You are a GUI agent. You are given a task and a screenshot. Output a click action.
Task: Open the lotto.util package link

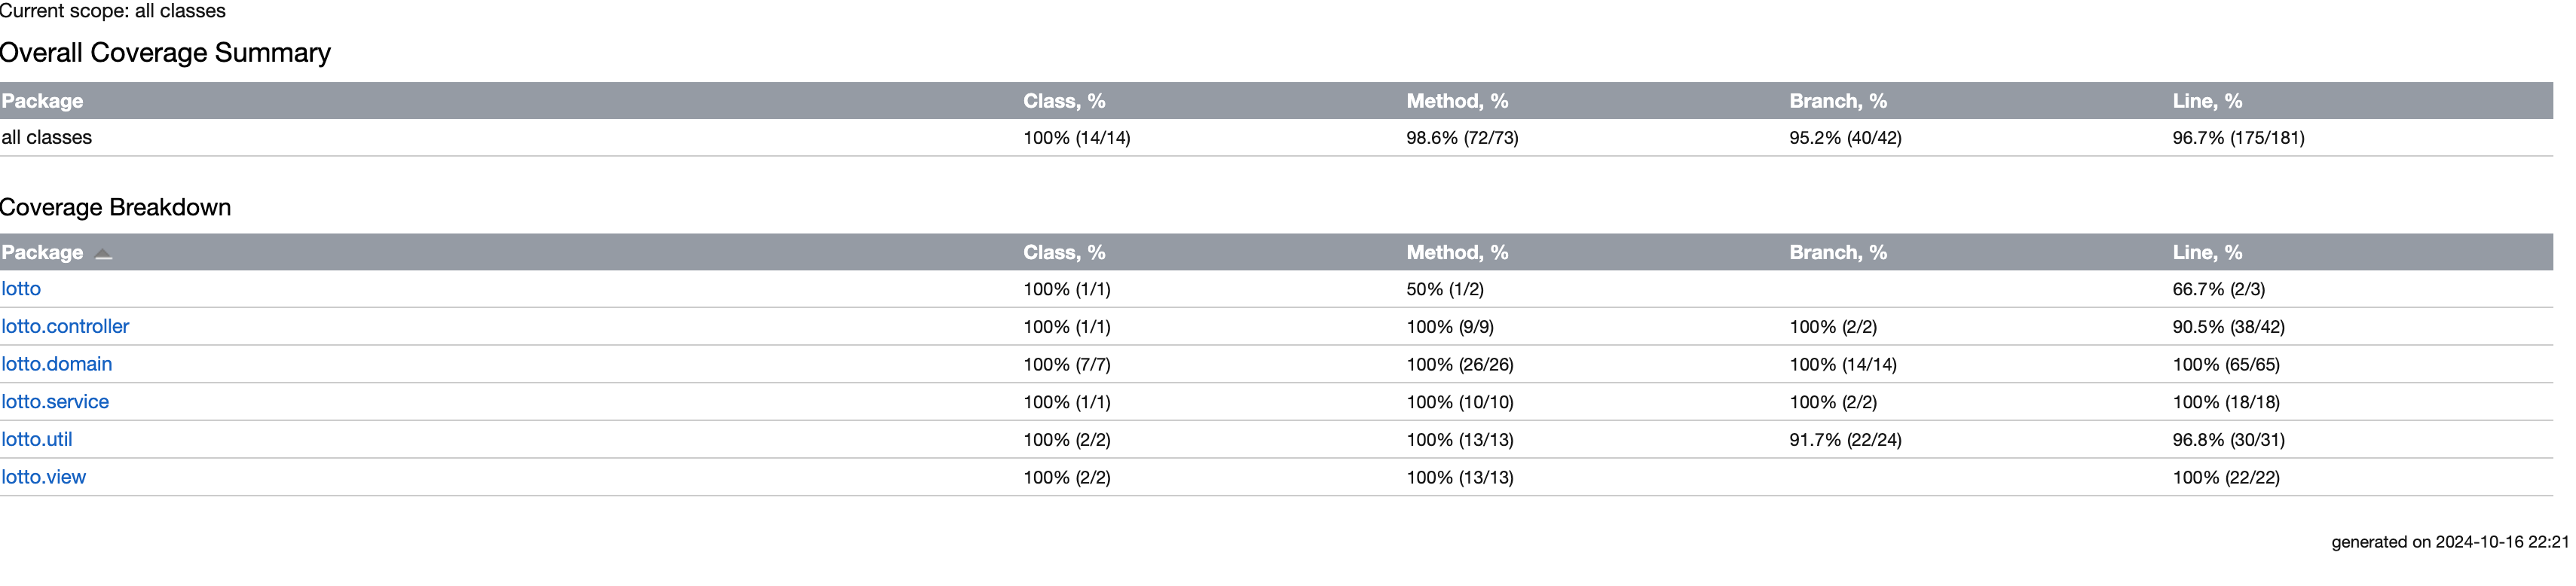(37, 440)
